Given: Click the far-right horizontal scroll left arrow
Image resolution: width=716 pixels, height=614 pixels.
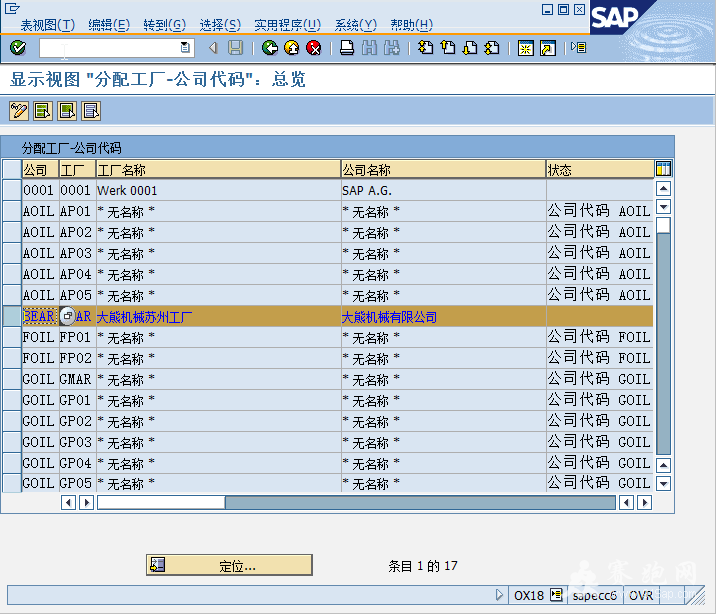Looking at the screenshot, I should tap(626, 503).
